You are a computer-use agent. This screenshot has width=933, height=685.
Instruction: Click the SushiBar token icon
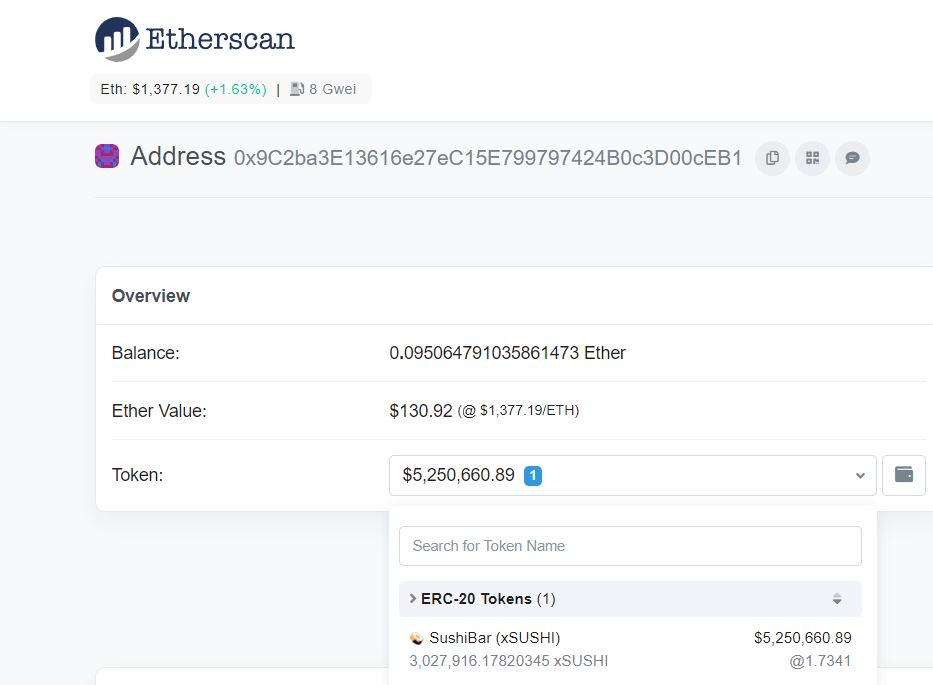(416, 638)
